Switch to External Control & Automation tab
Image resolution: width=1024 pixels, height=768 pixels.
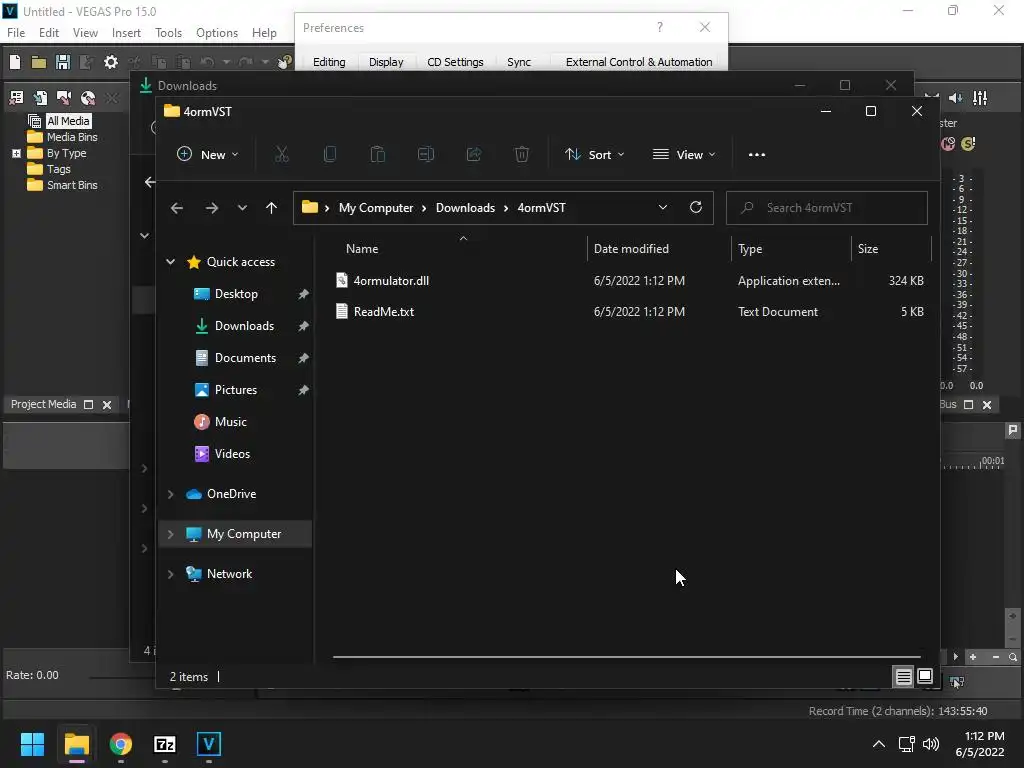pos(639,62)
